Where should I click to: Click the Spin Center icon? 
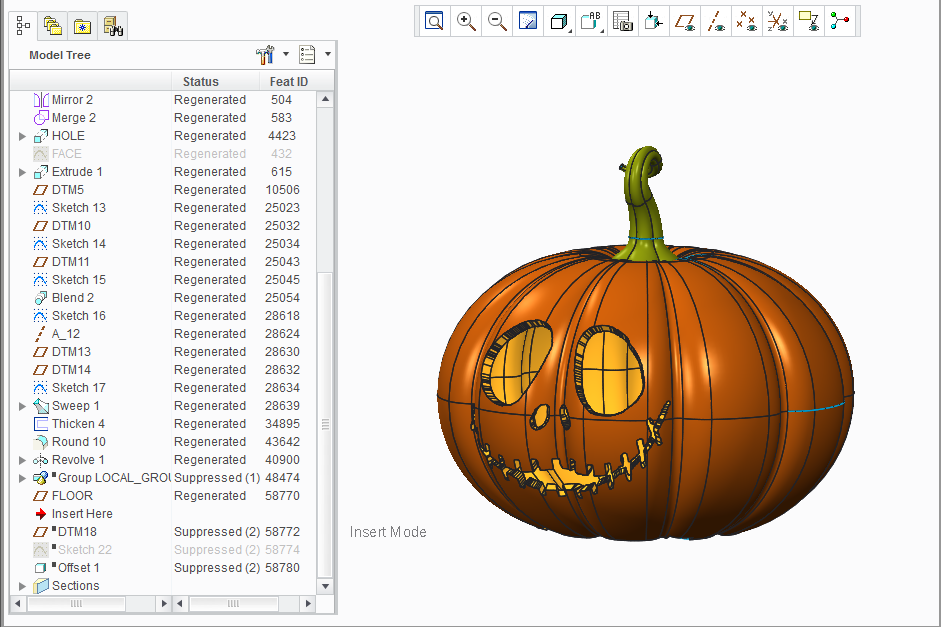[654, 22]
